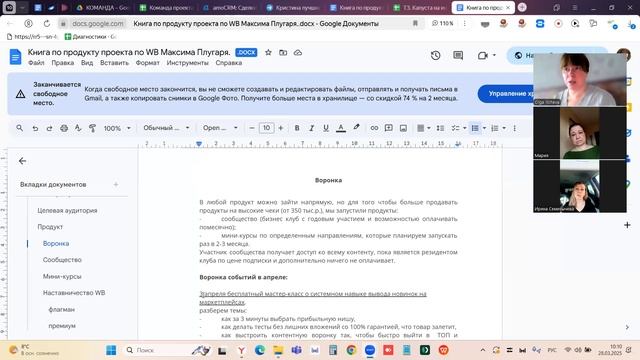Add a comment from the toolbar

click(x=389, y=128)
